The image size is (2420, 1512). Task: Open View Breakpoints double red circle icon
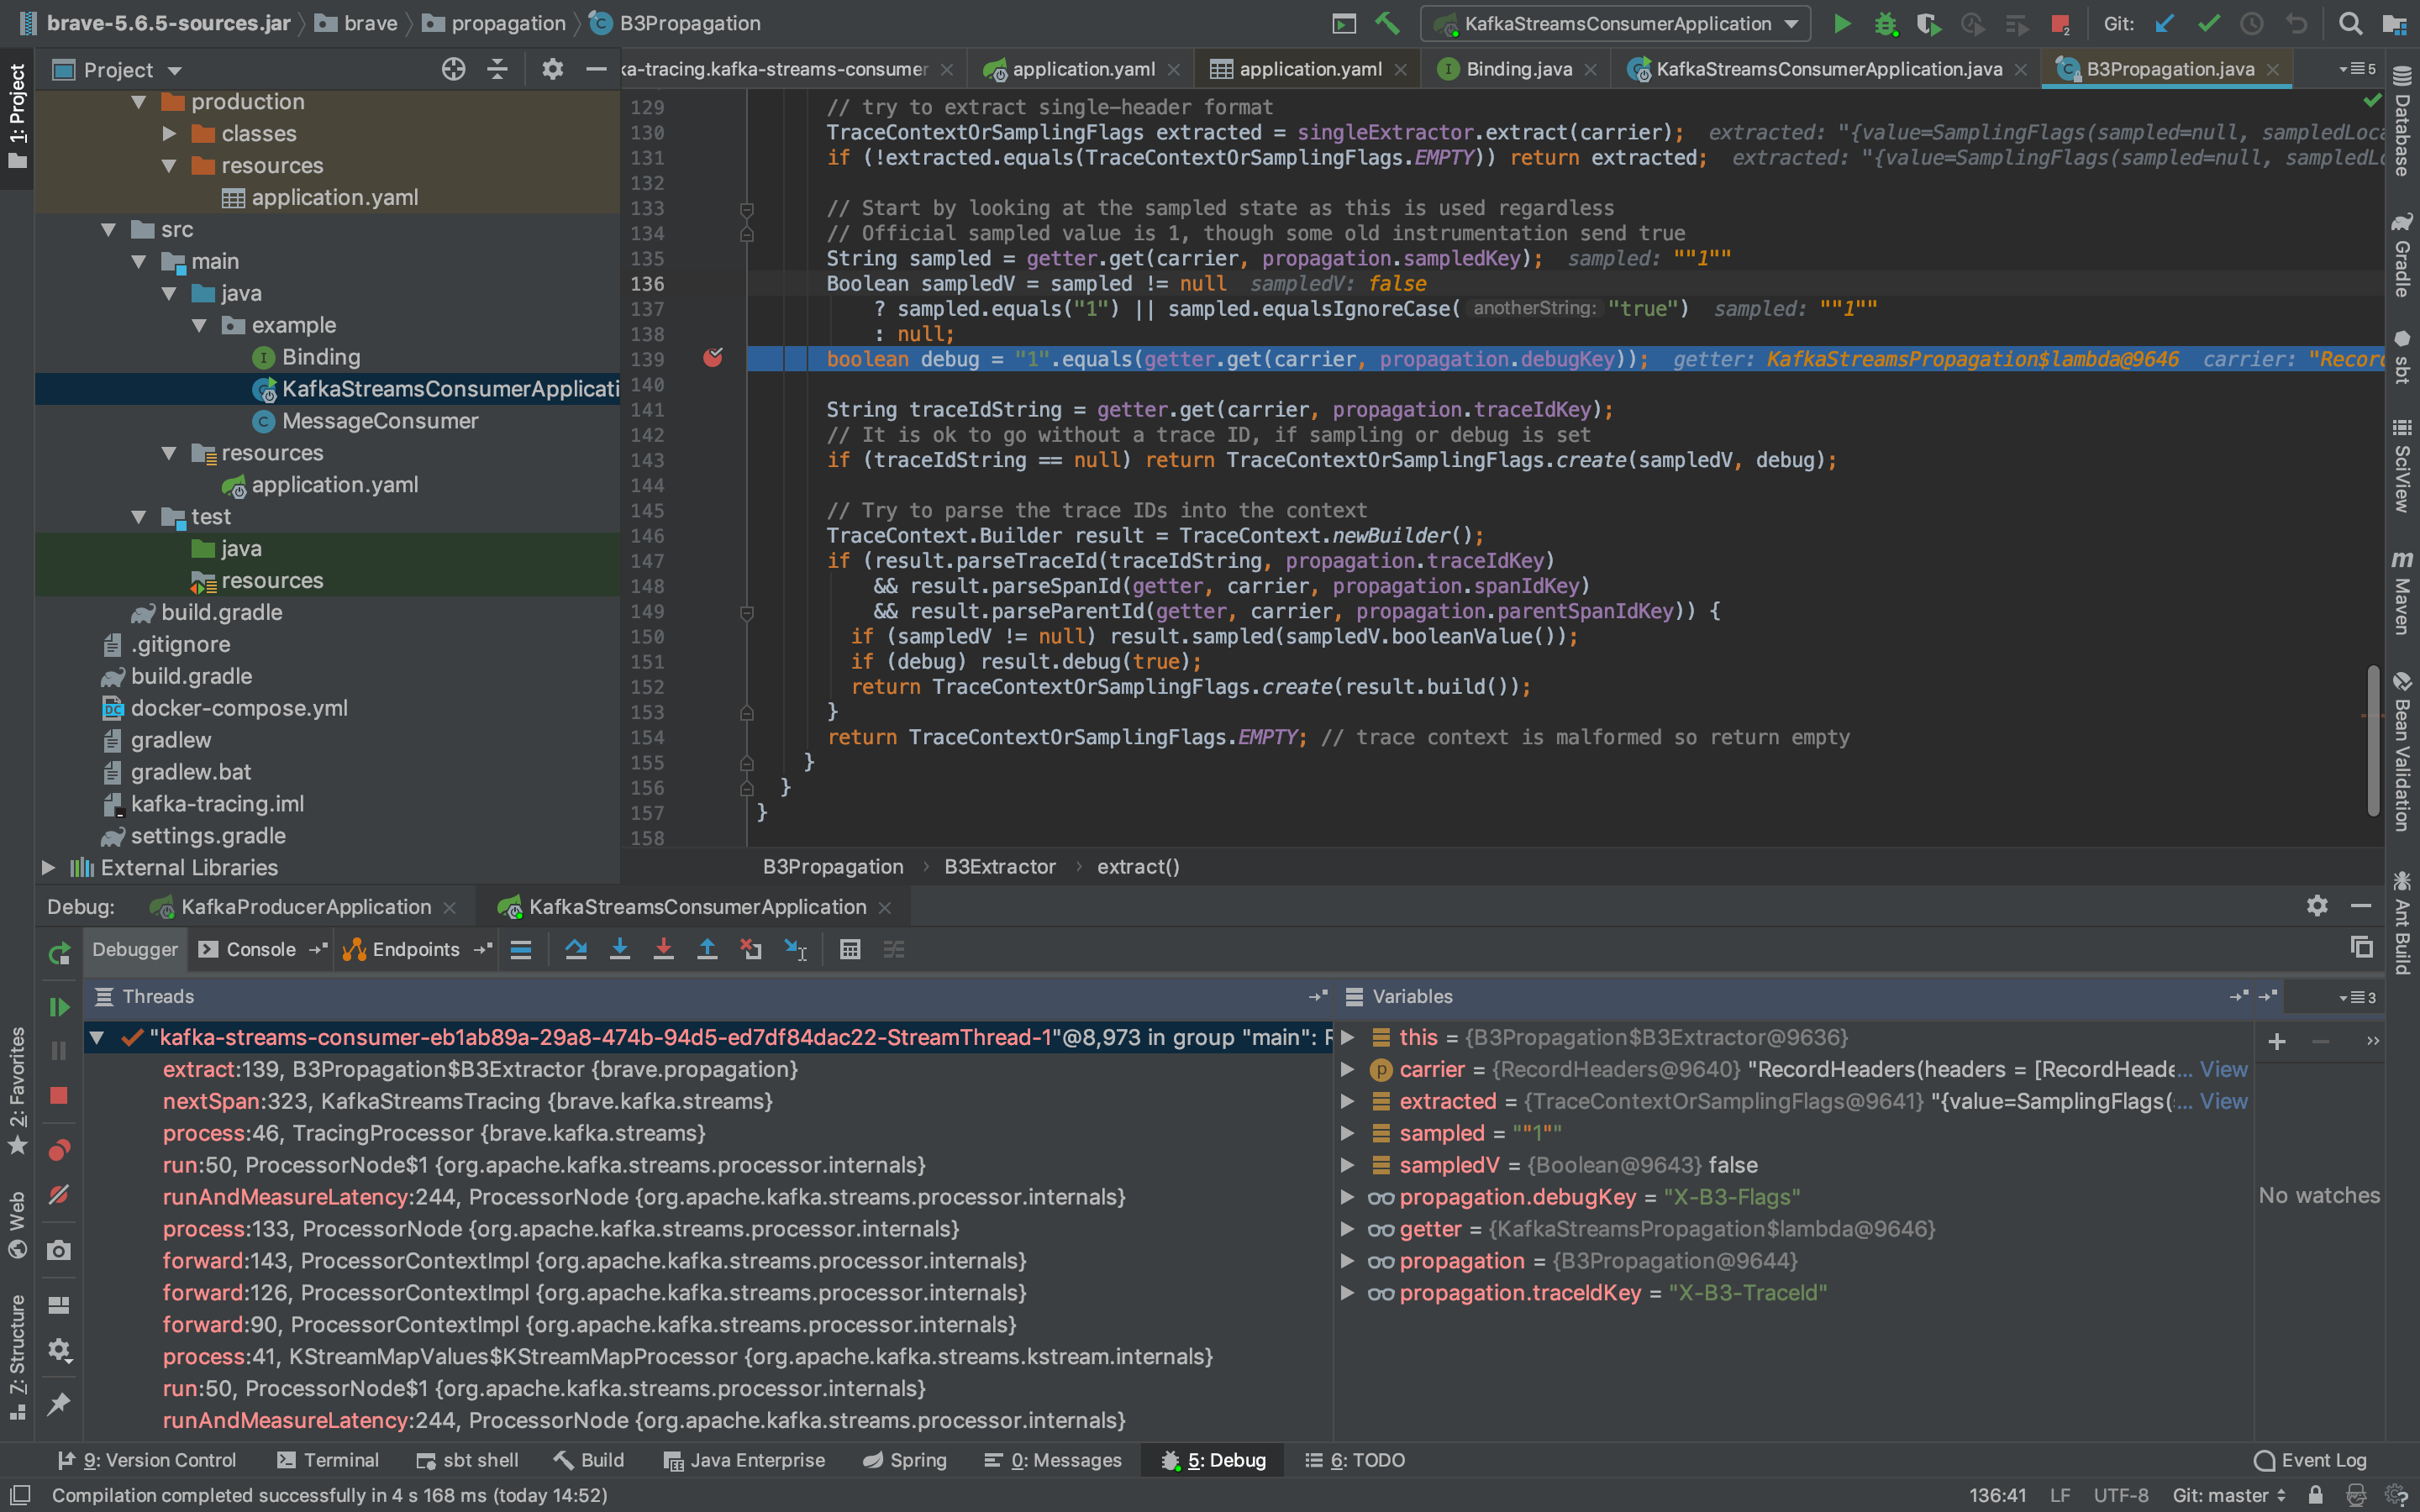[x=59, y=1150]
